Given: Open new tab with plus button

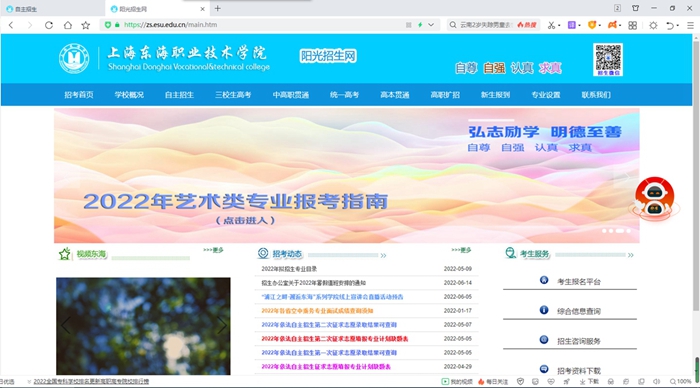Looking at the screenshot, I should coord(217,8).
